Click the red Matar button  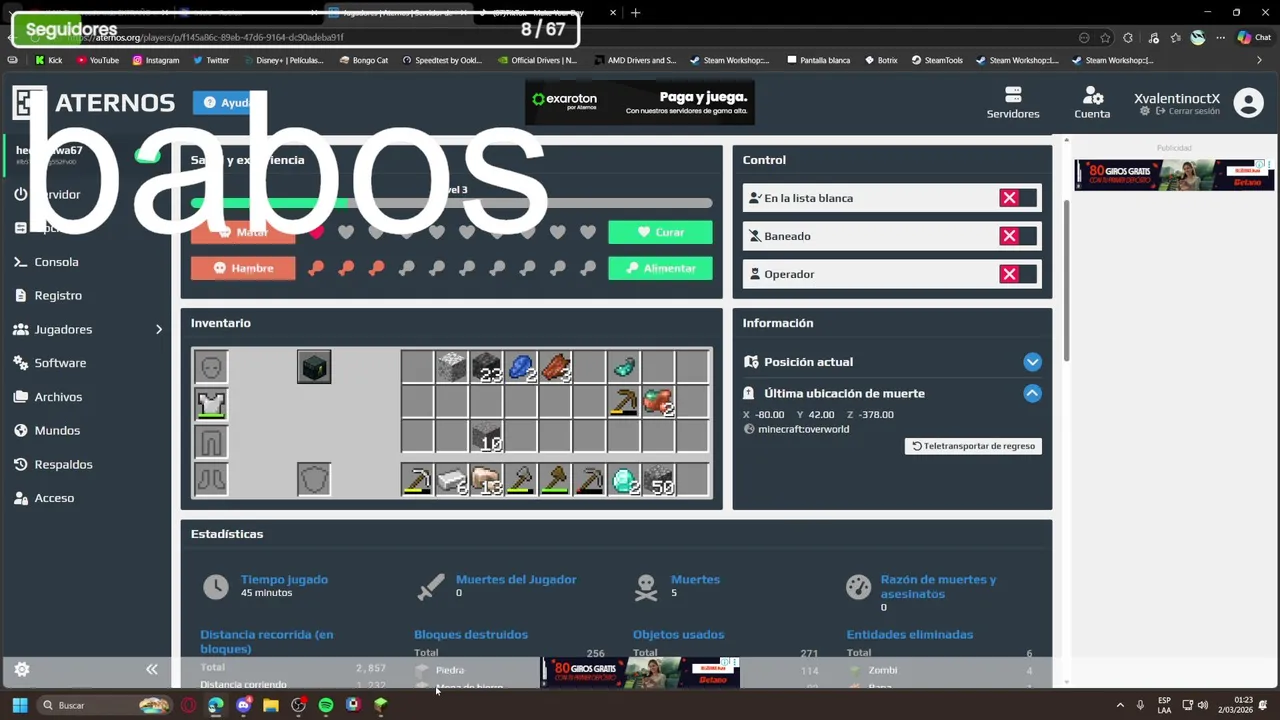pos(243,232)
